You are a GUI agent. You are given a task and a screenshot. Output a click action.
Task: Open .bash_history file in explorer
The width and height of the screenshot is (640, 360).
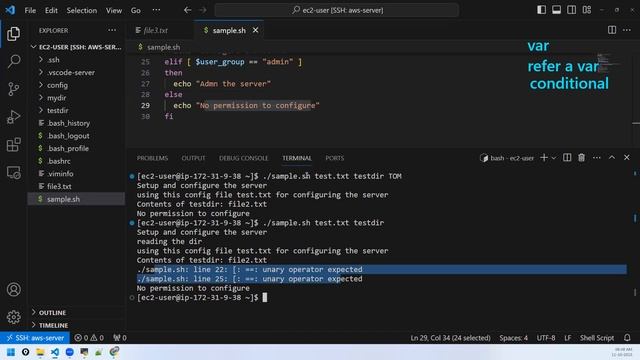point(76,123)
